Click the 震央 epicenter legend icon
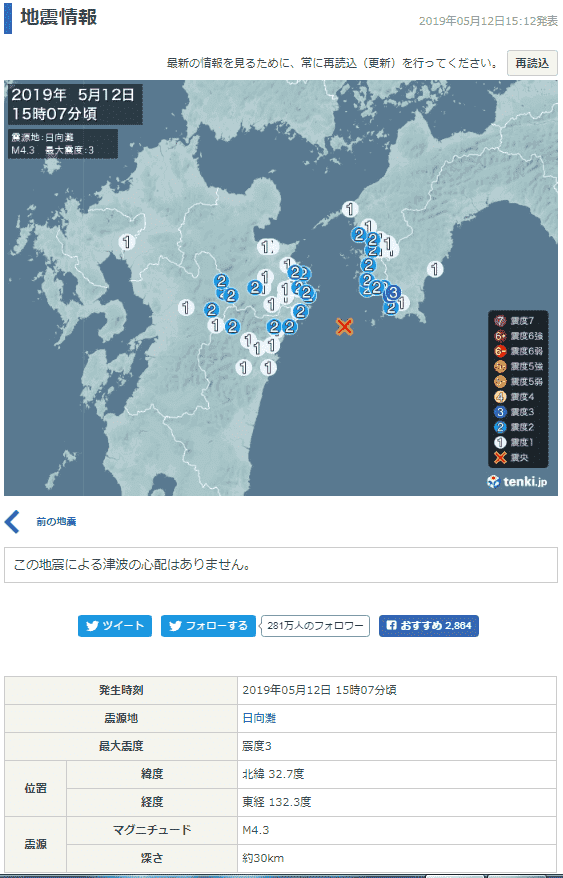The height and width of the screenshot is (878, 563). click(501, 457)
